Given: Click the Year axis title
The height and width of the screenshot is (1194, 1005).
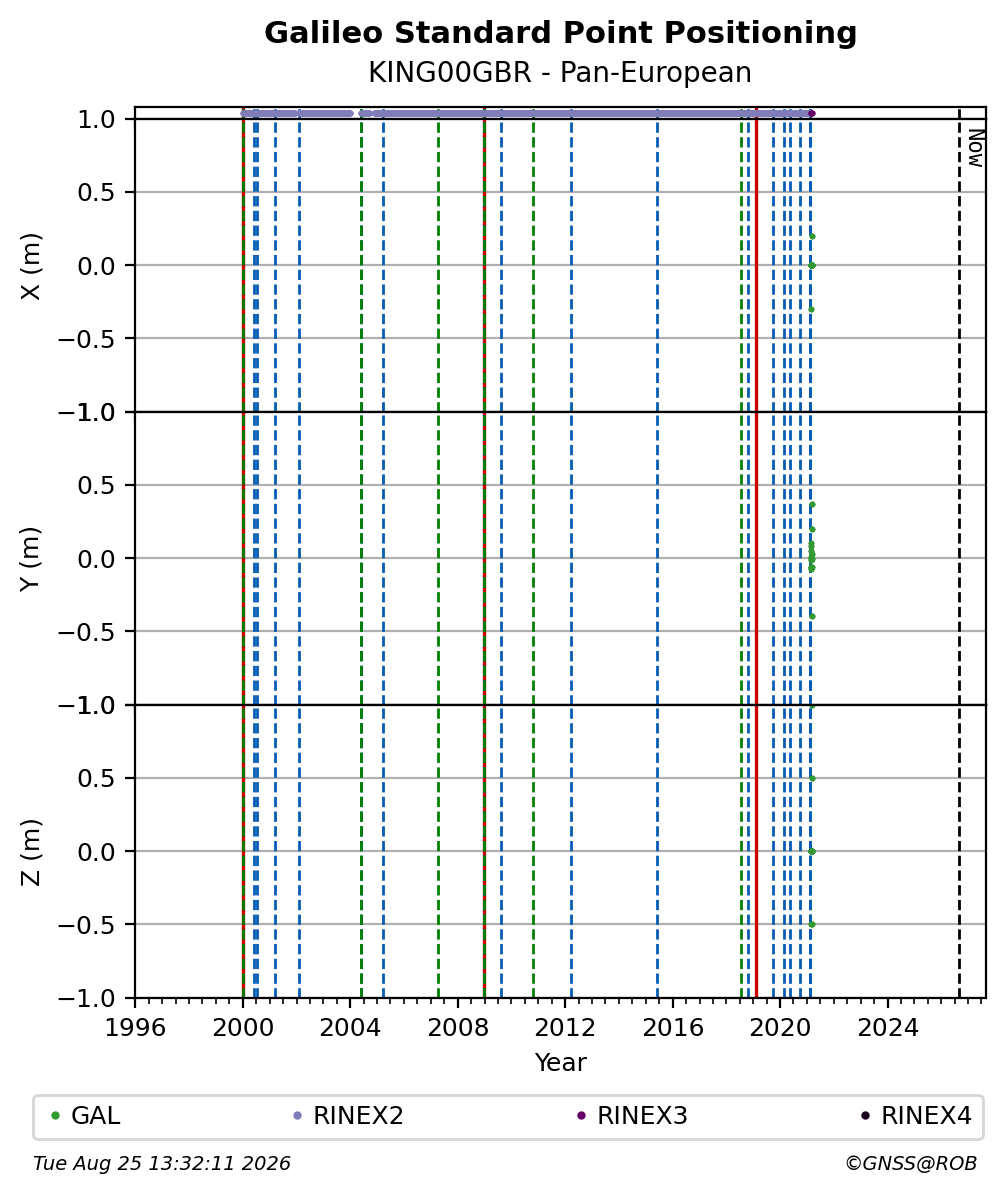Looking at the screenshot, I should tap(560, 1062).
